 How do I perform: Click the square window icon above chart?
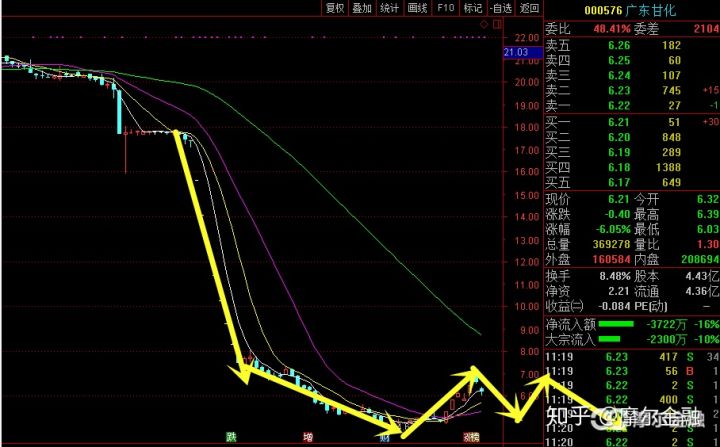497,24
